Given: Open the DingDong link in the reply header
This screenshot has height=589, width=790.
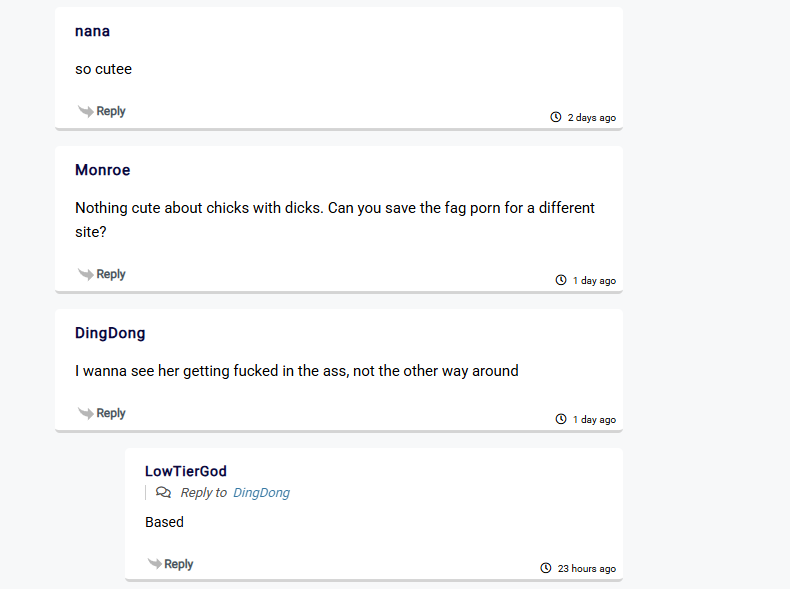Looking at the screenshot, I should click(261, 493).
